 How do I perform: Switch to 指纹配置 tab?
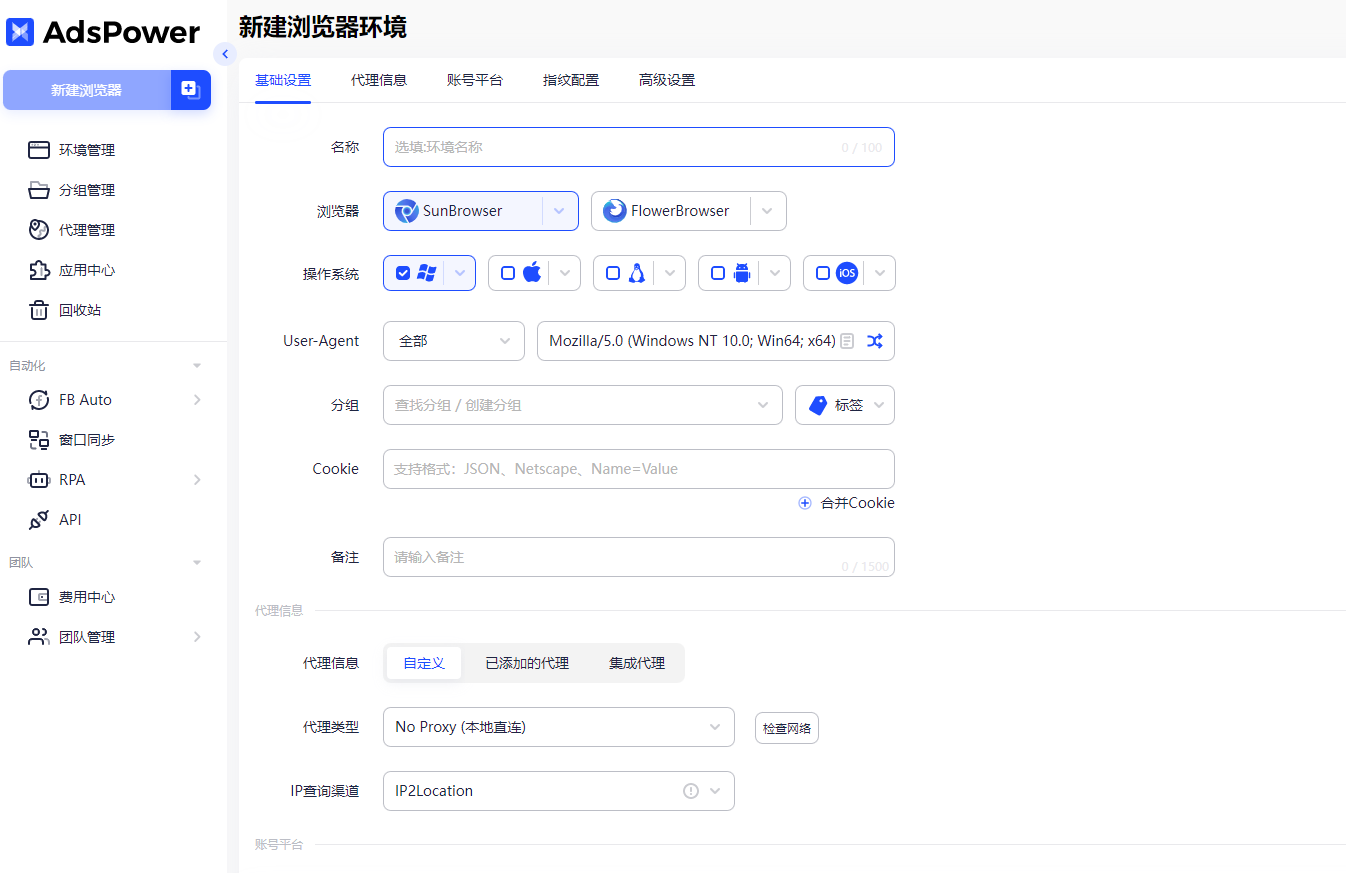(x=571, y=80)
